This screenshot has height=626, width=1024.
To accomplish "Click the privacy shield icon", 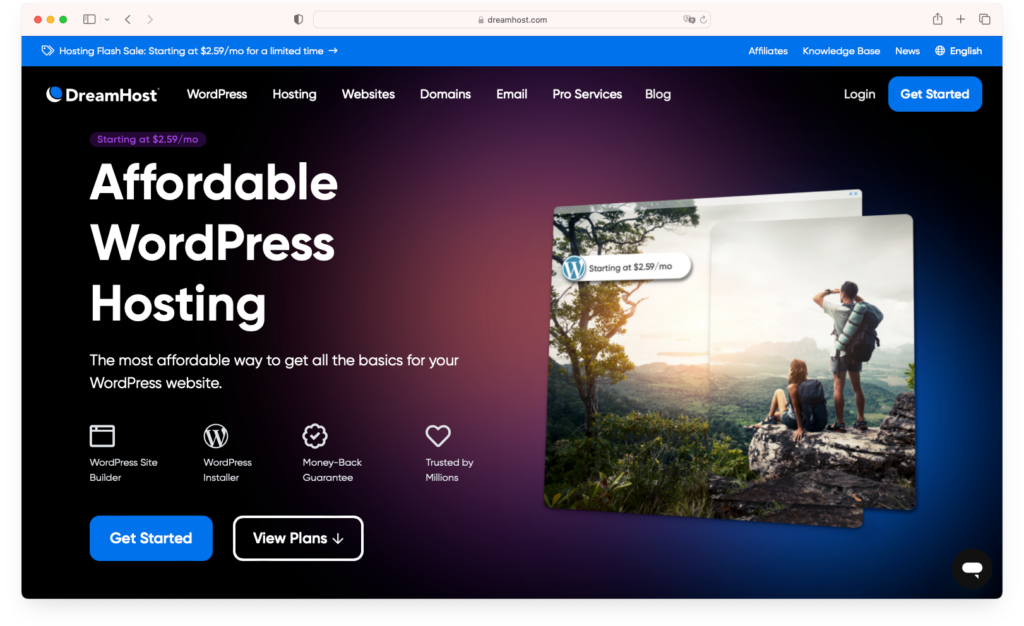I will (x=298, y=20).
